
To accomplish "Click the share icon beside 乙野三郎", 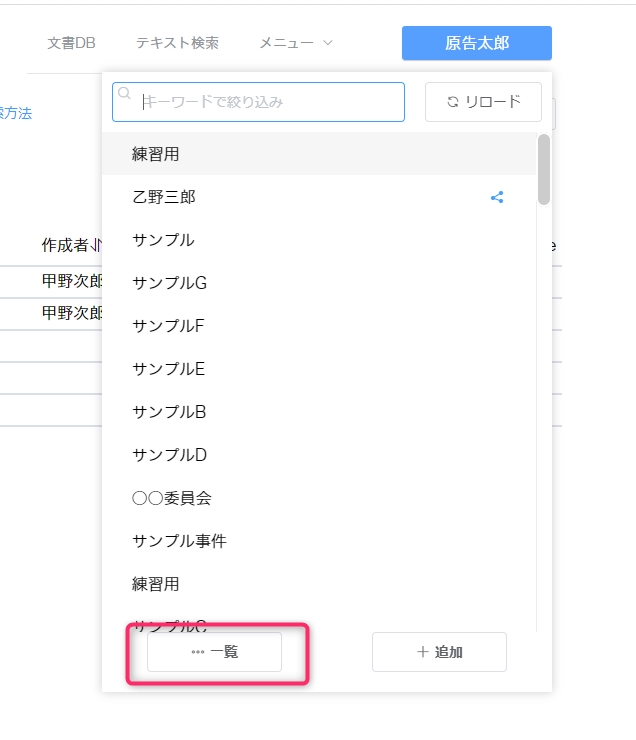I will (x=497, y=197).
